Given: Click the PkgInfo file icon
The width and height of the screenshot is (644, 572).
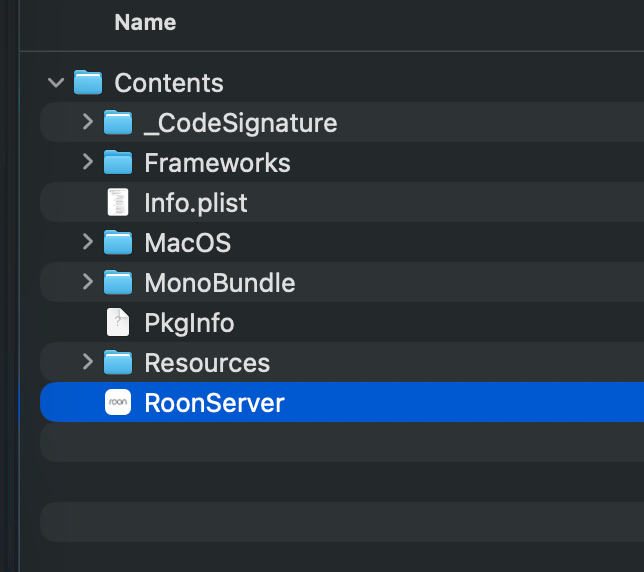Looking at the screenshot, I should 118,322.
